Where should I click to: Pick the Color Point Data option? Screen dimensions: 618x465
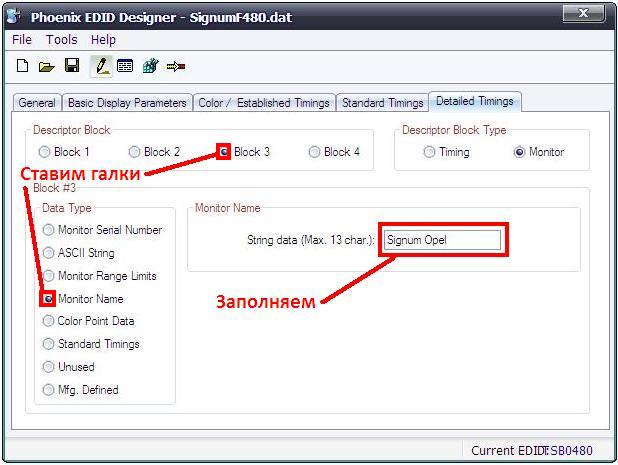click(x=49, y=321)
